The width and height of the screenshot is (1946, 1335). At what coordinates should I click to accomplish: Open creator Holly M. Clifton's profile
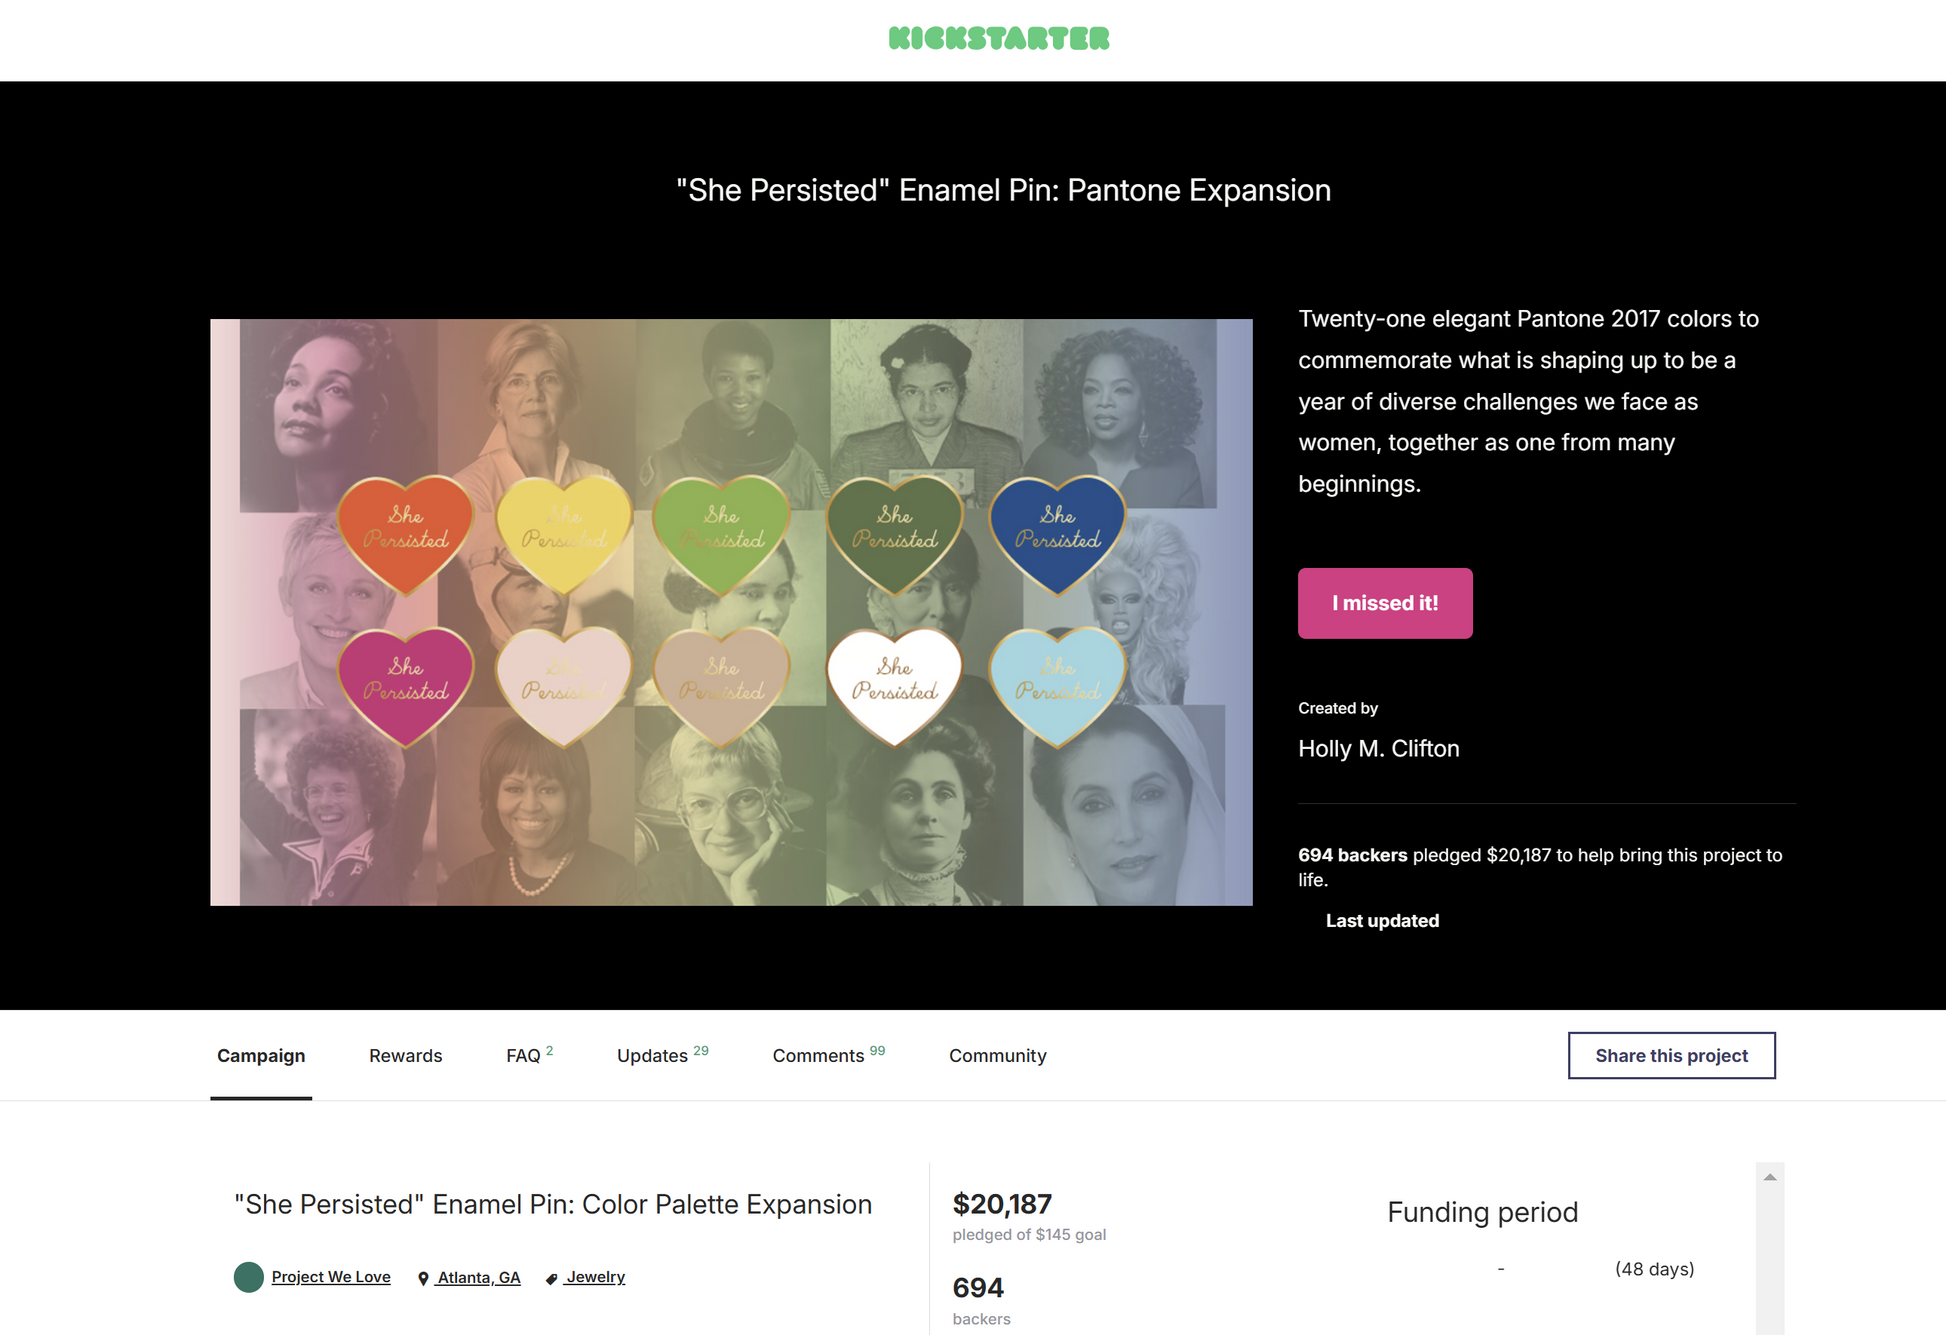1378,749
